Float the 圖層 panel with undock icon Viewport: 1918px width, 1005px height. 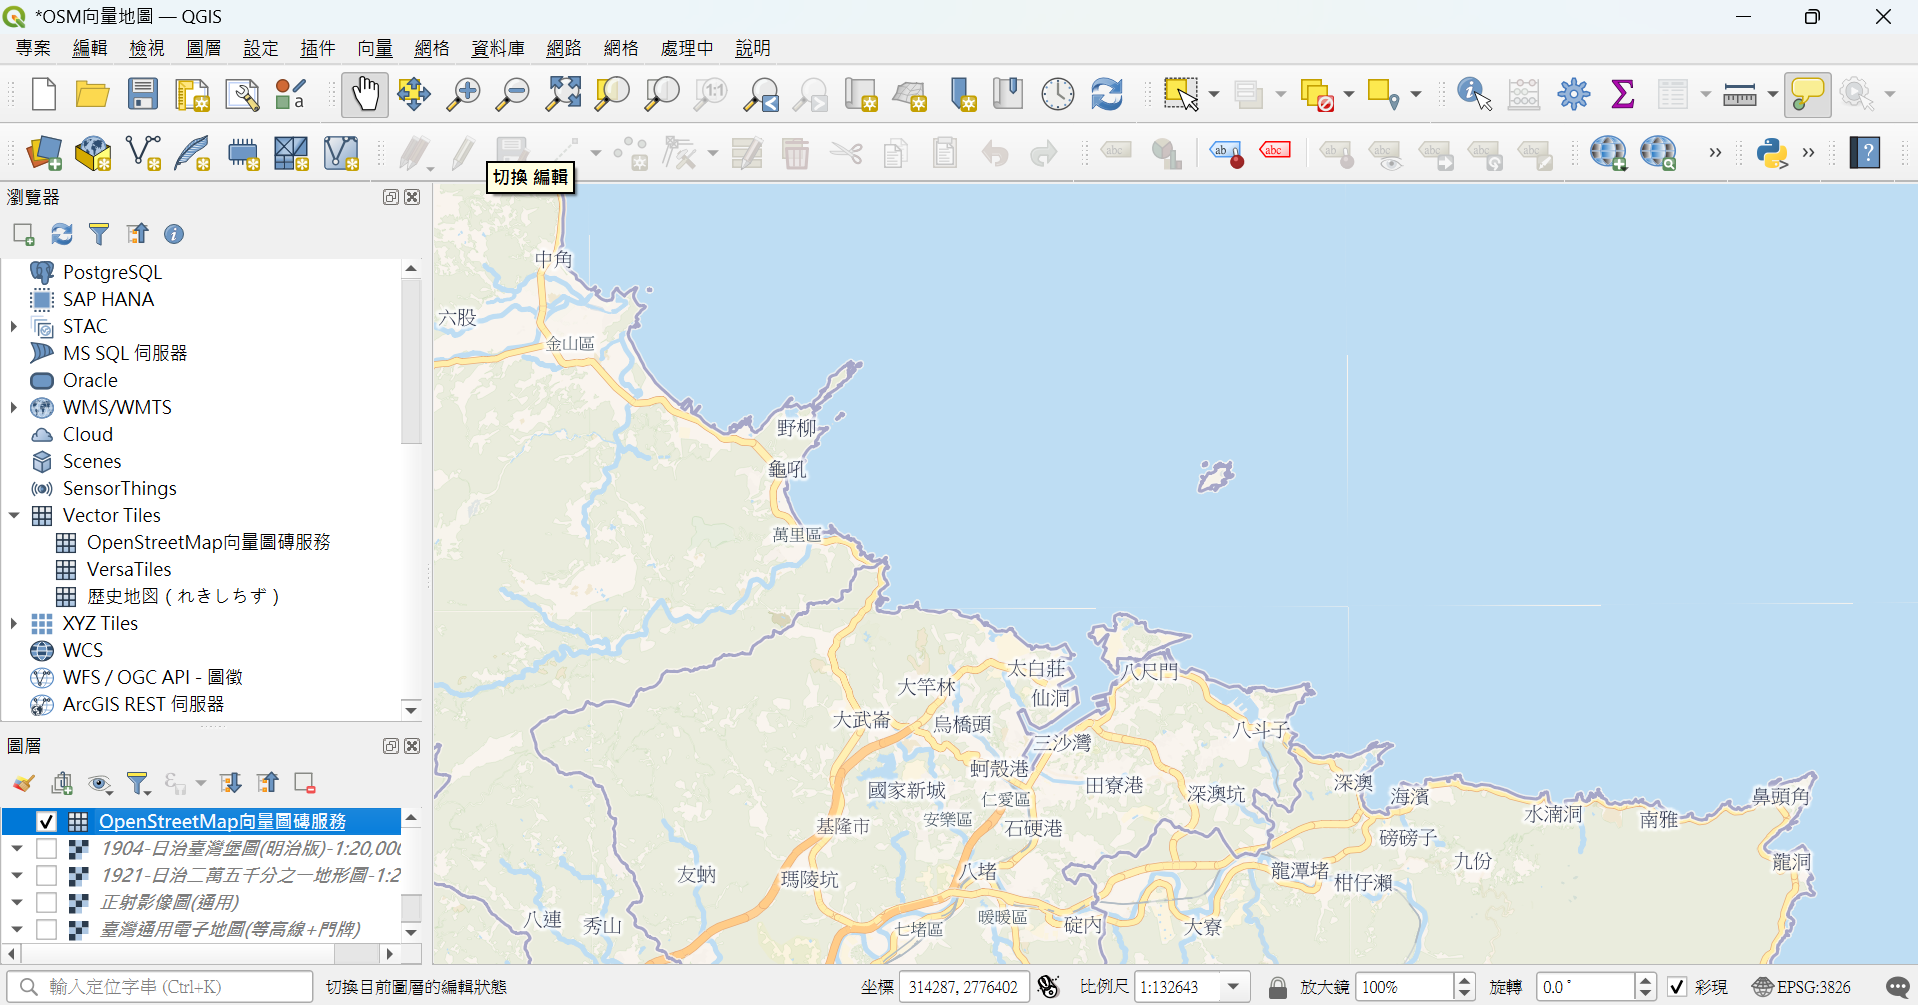click(391, 746)
